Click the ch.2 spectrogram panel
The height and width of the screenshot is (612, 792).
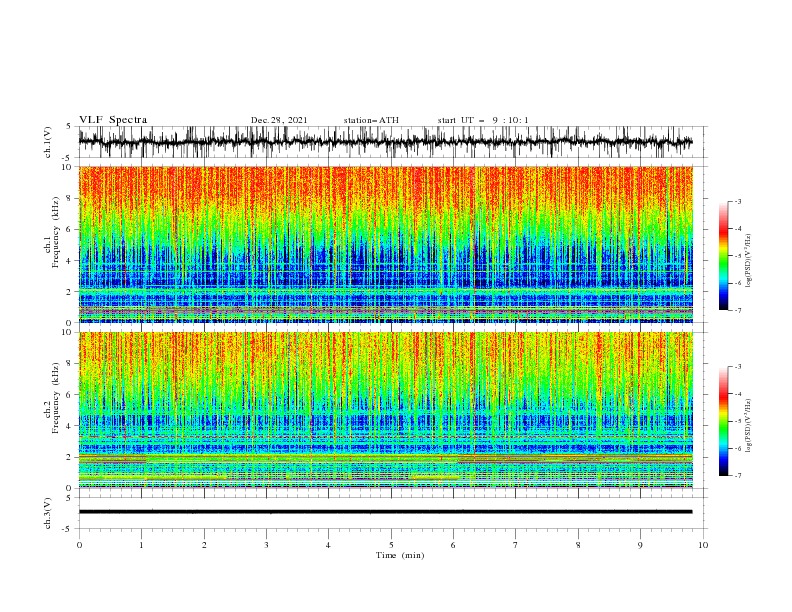click(x=385, y=410)
